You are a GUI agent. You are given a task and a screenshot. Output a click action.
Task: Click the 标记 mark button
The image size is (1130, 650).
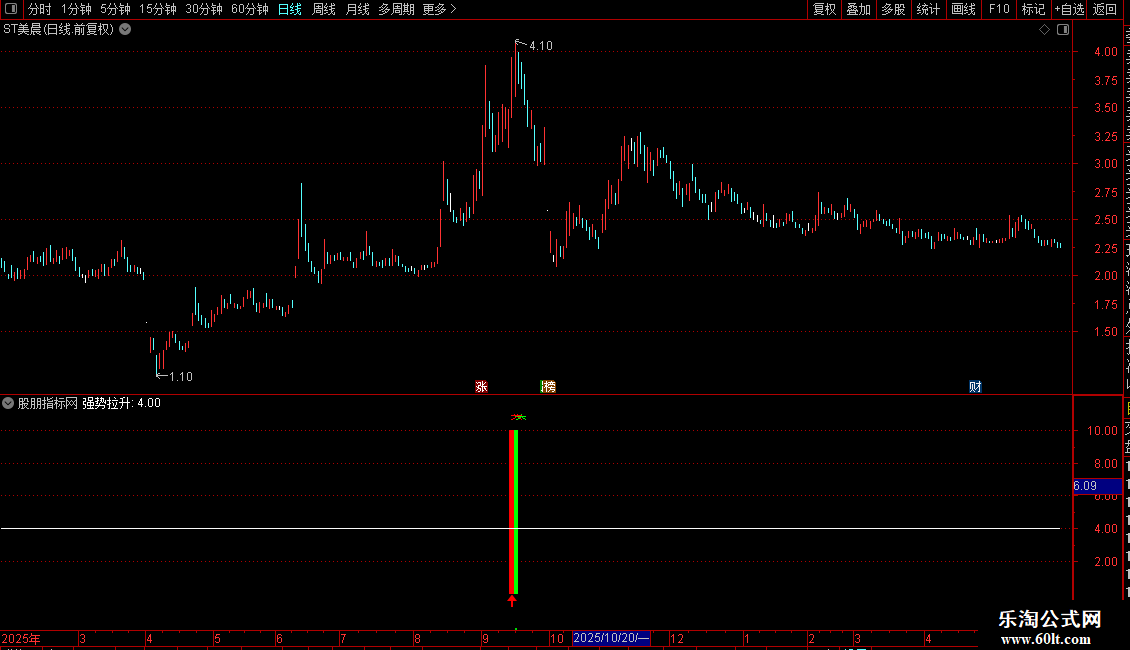click(x=1033, y=9)
